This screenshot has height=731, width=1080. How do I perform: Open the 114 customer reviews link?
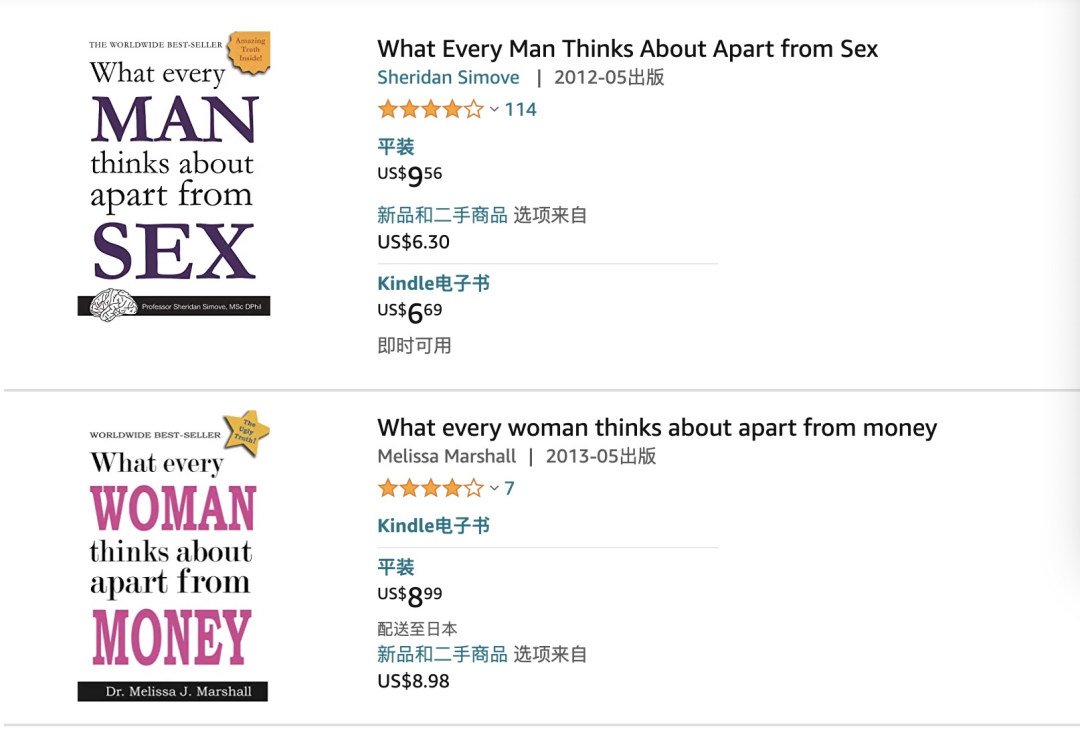coord(521,109)
